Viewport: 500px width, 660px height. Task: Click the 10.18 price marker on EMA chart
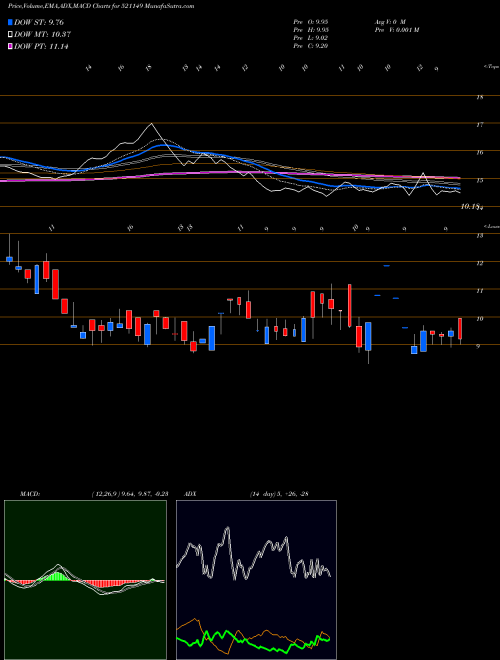pos(470,206)
